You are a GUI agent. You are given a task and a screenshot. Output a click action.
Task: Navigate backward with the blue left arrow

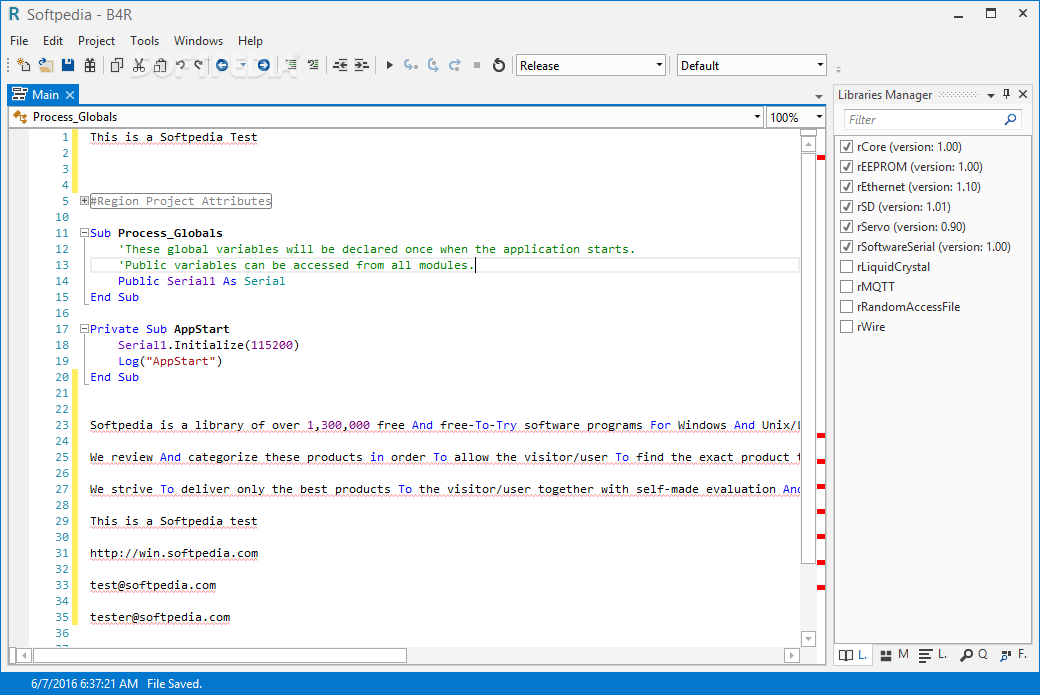(x=222, y=65)
